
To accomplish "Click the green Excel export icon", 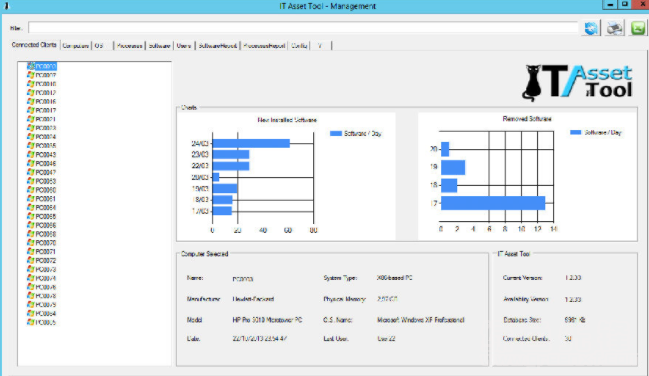I will pyautogui.click(x=638, y=28).
